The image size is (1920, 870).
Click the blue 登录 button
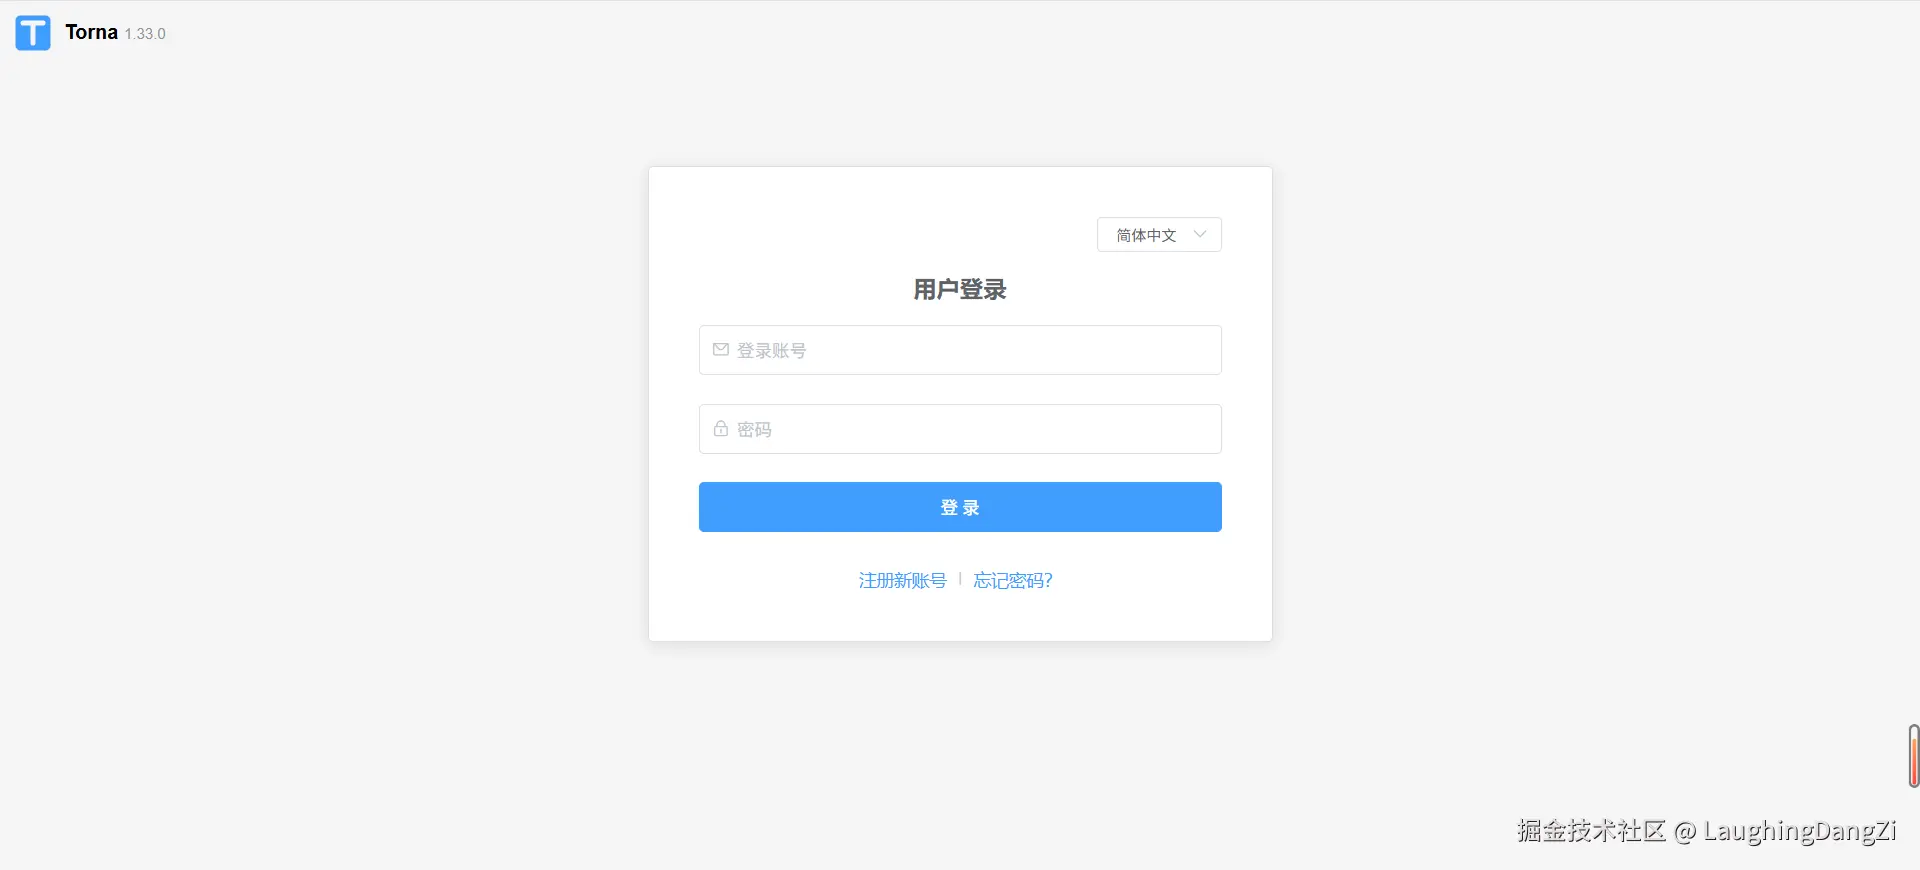tap(960, 507)
